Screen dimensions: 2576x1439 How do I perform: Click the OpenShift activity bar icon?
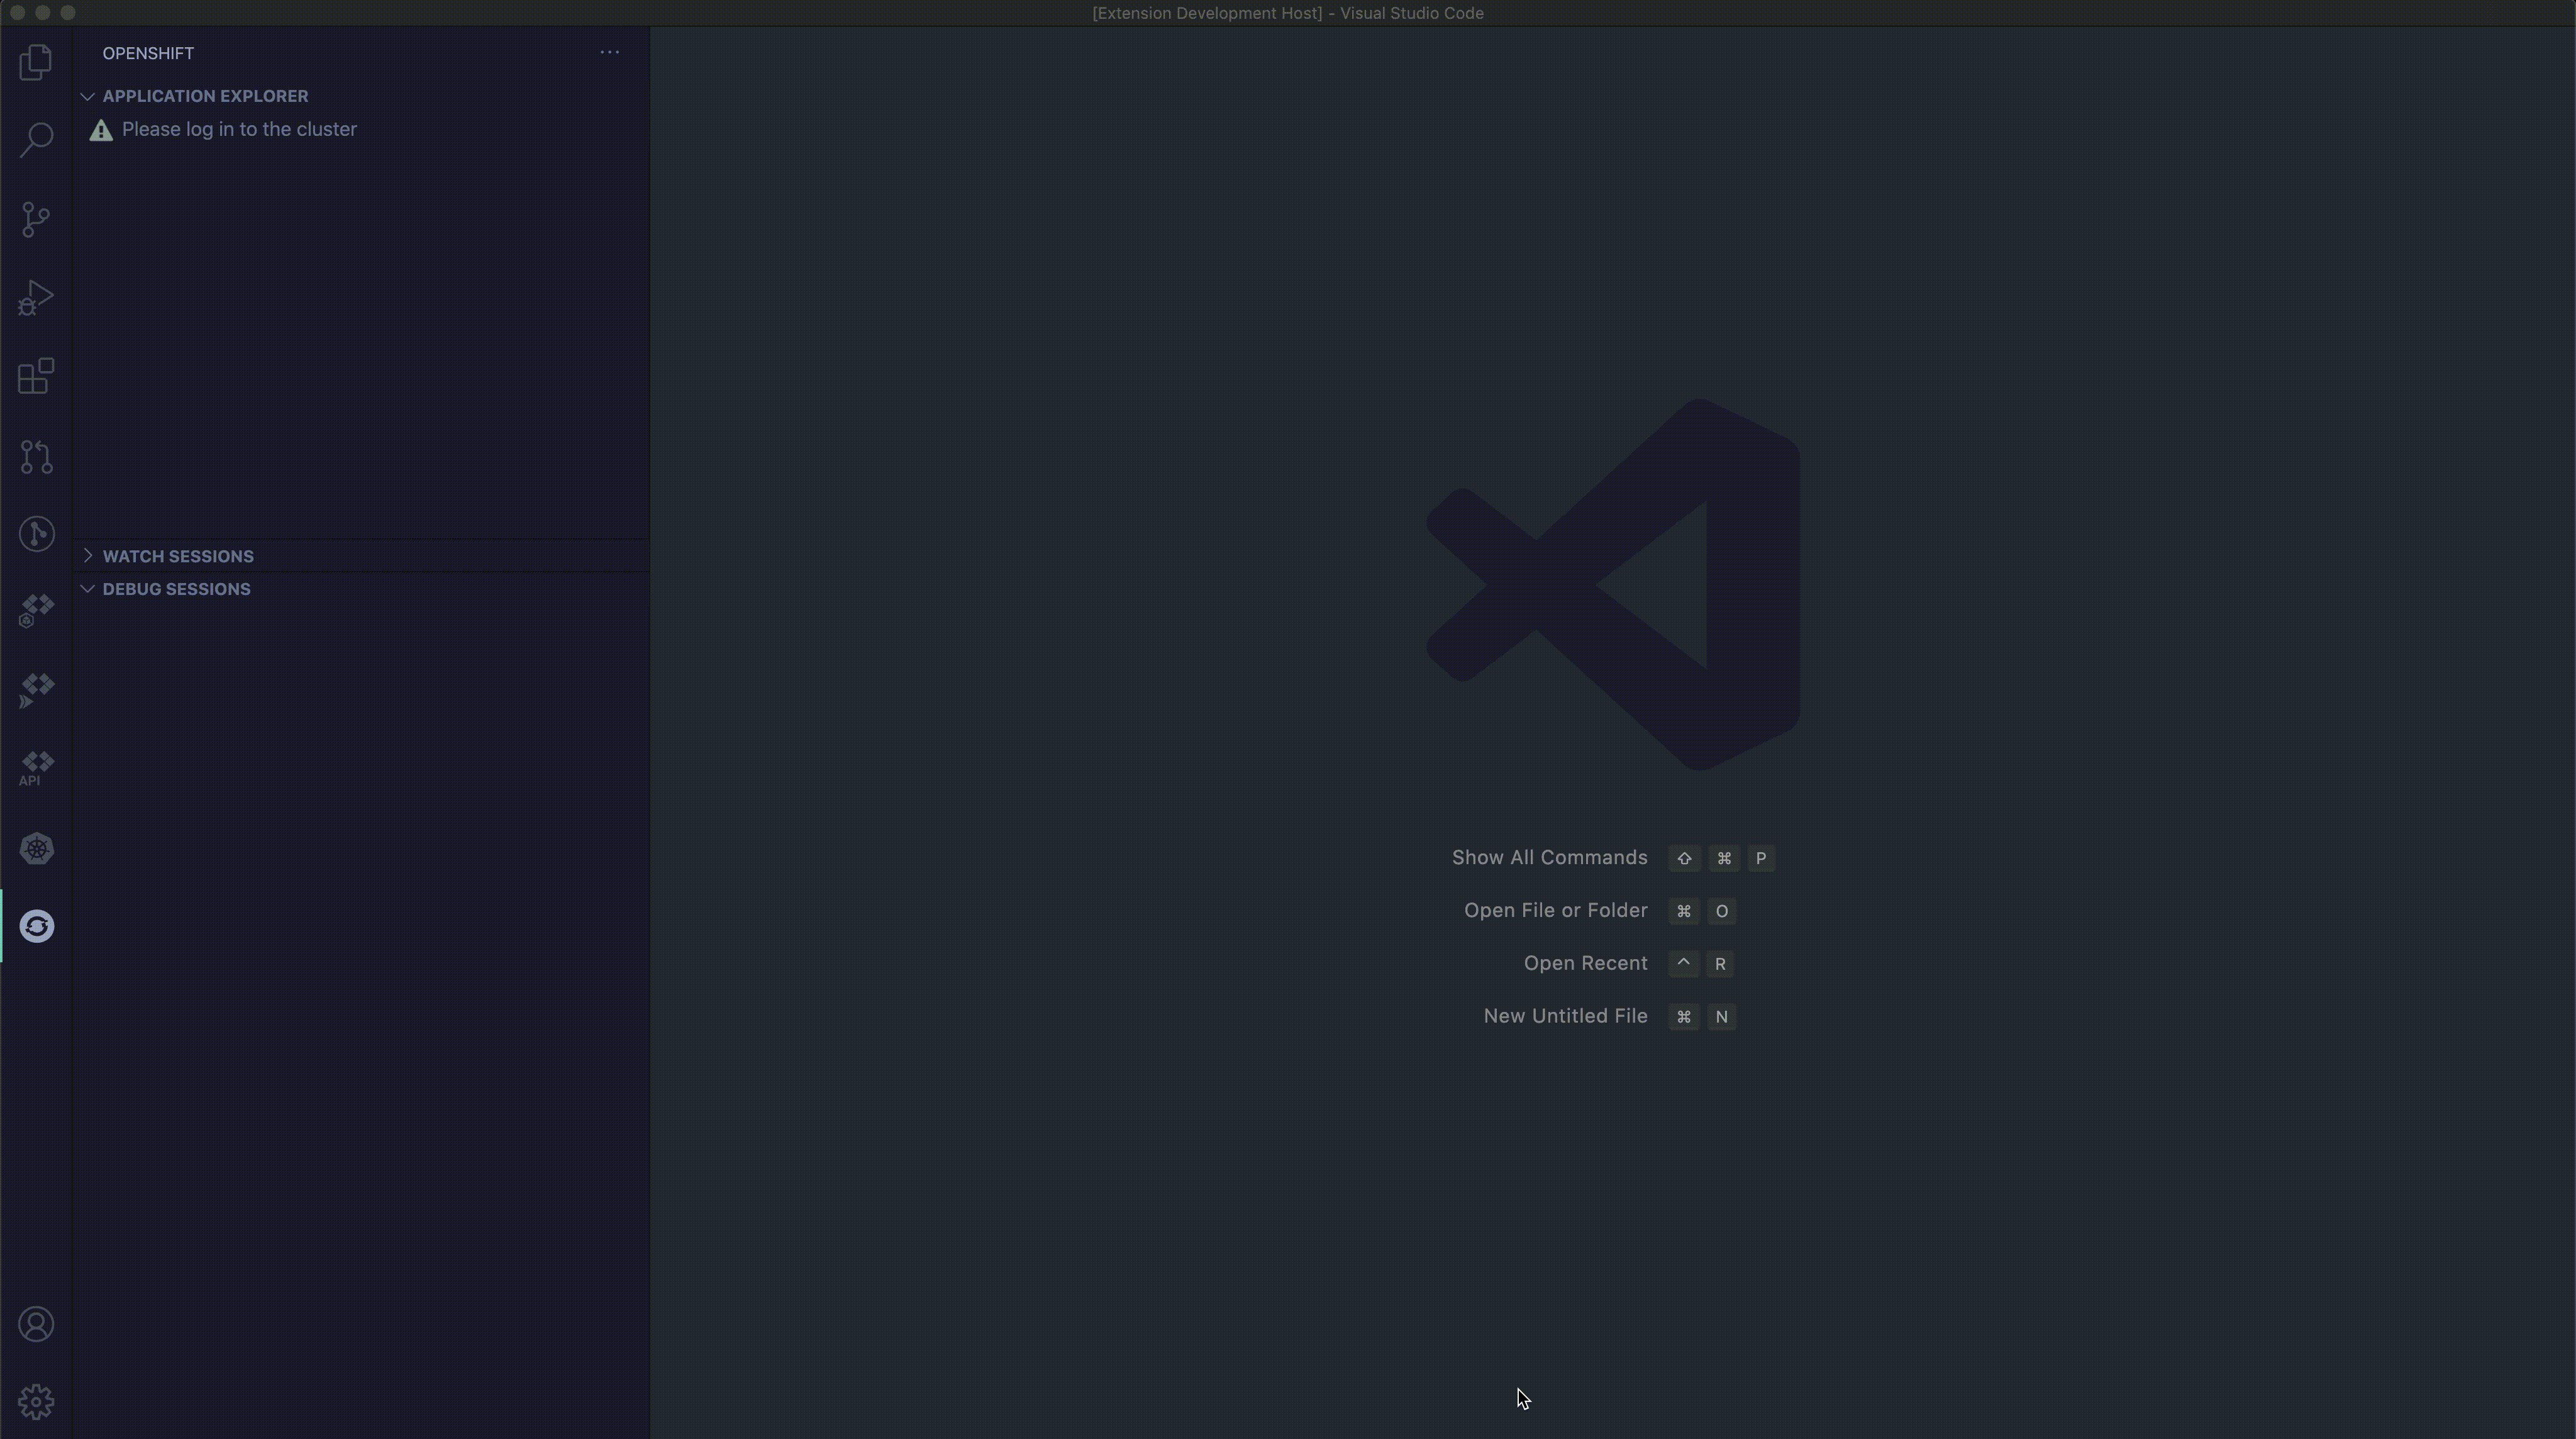(x=36, y=926)
